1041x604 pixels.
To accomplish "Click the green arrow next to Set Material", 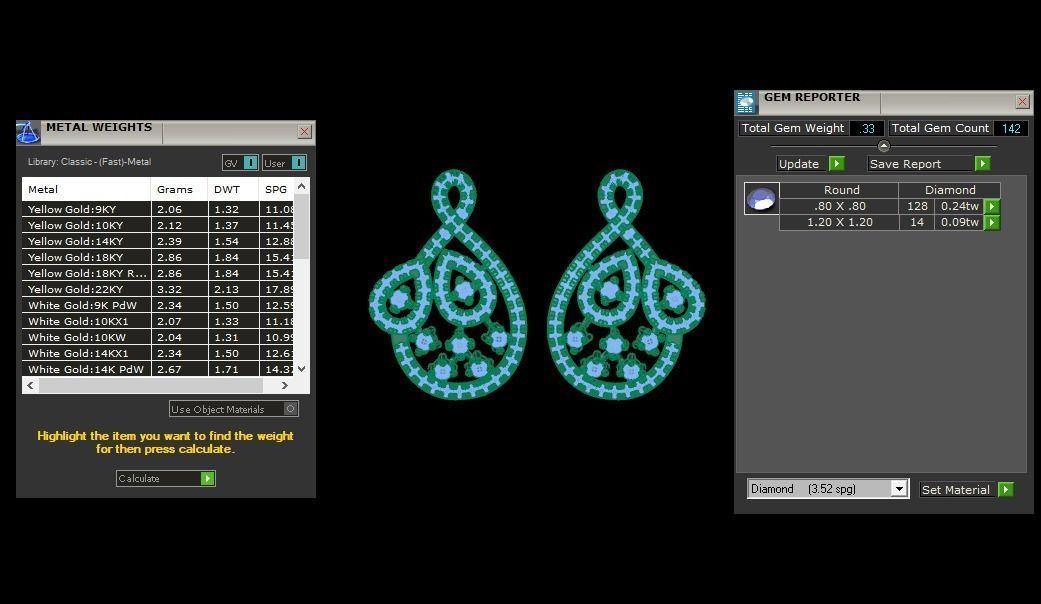I will coord(1006,490).
